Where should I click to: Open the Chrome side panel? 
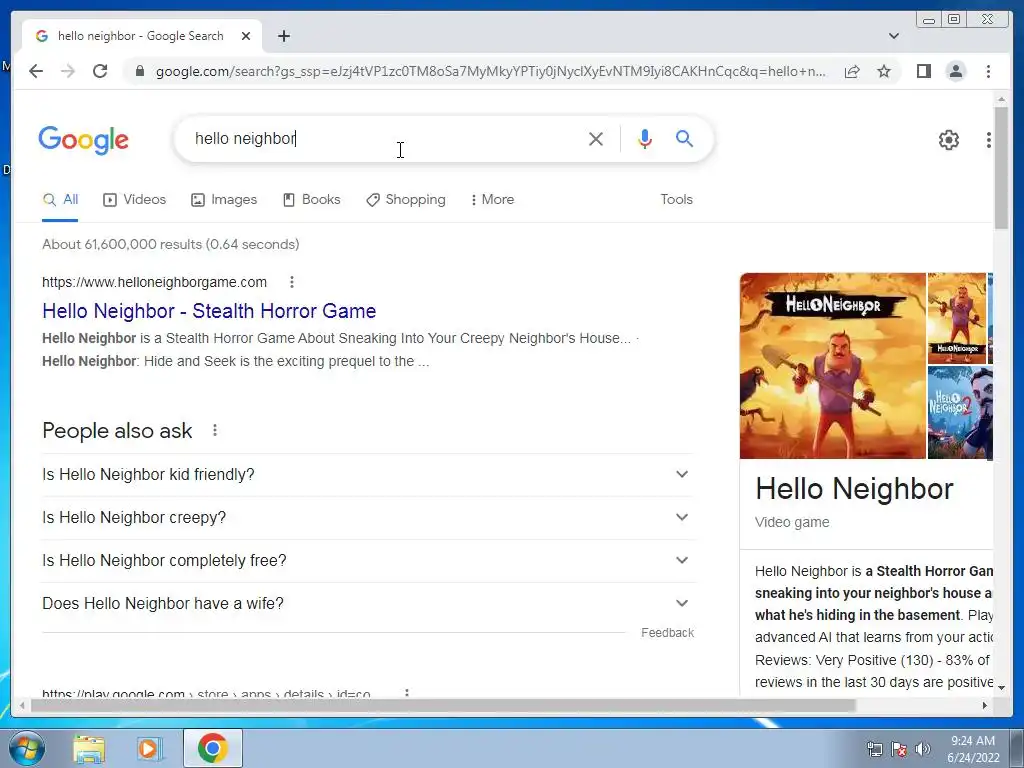click(923, 71)
